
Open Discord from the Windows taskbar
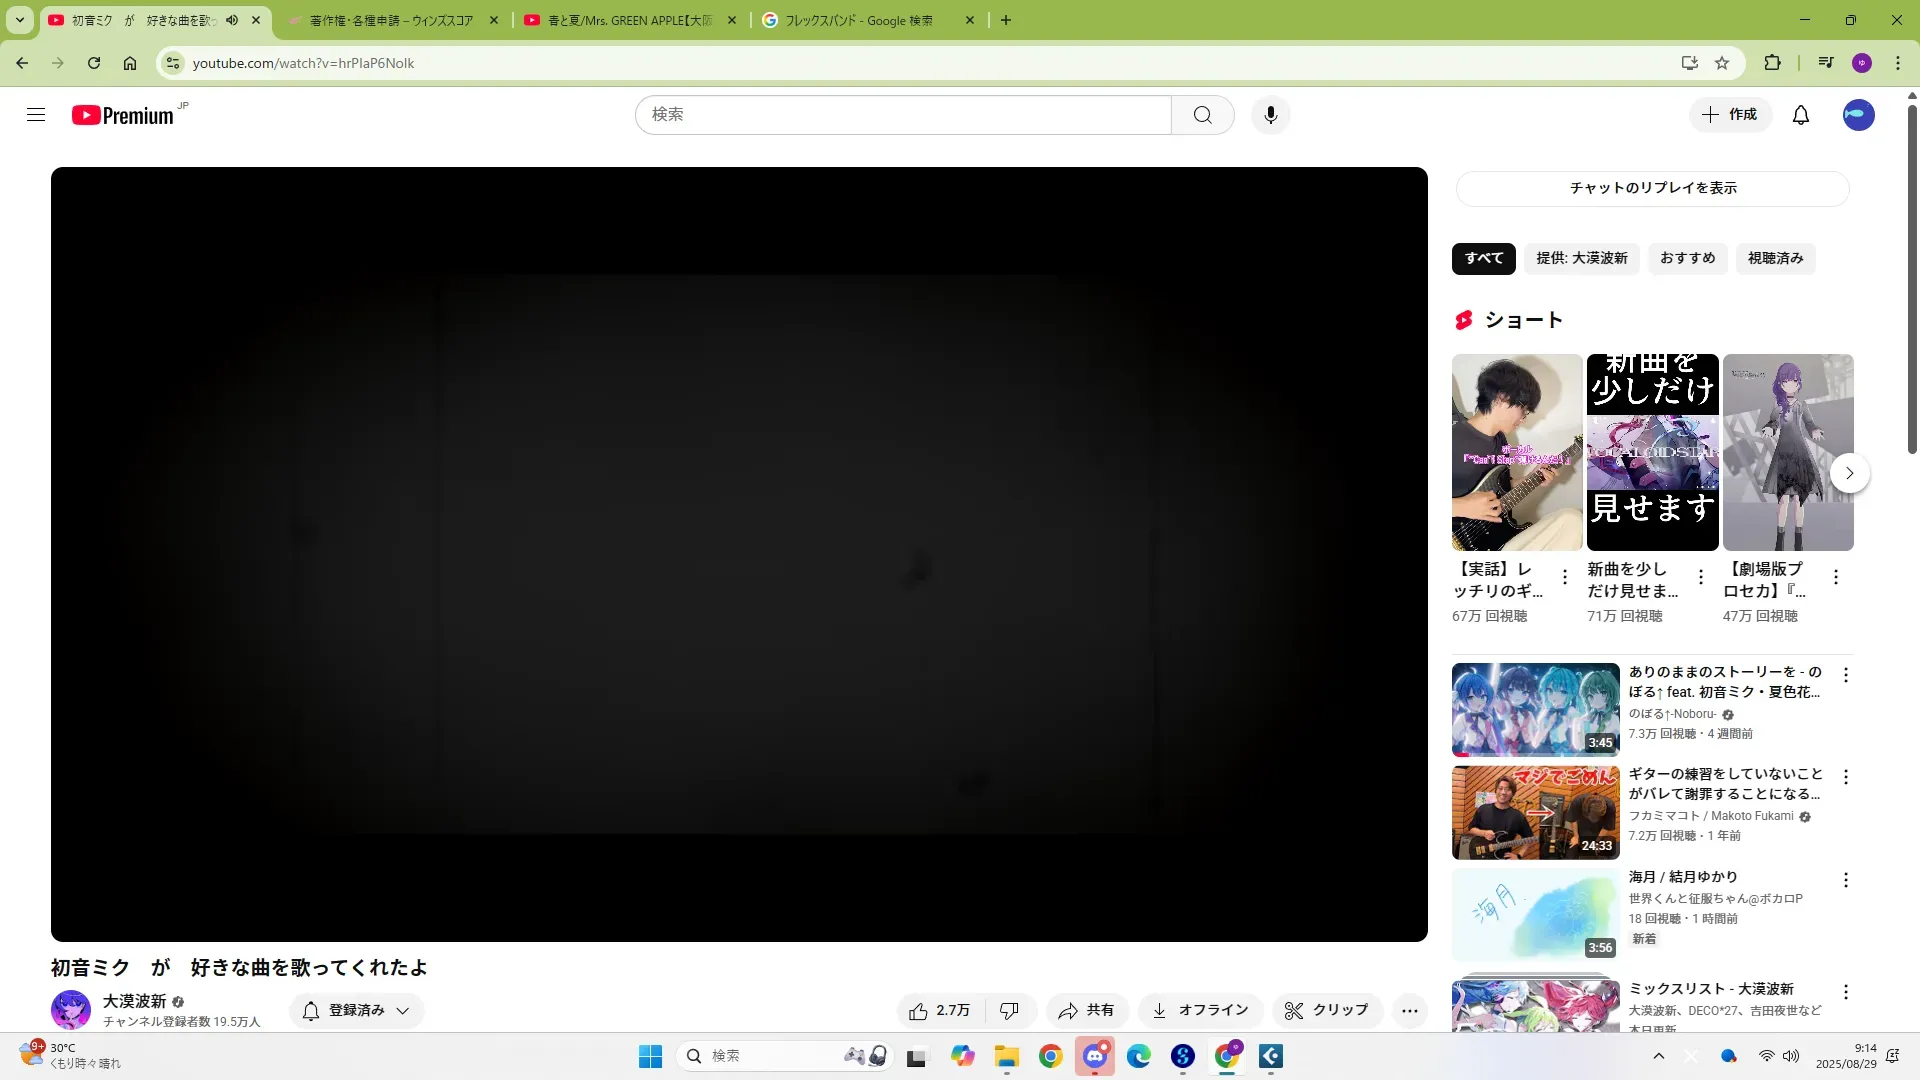(x=1094, y=1056)
